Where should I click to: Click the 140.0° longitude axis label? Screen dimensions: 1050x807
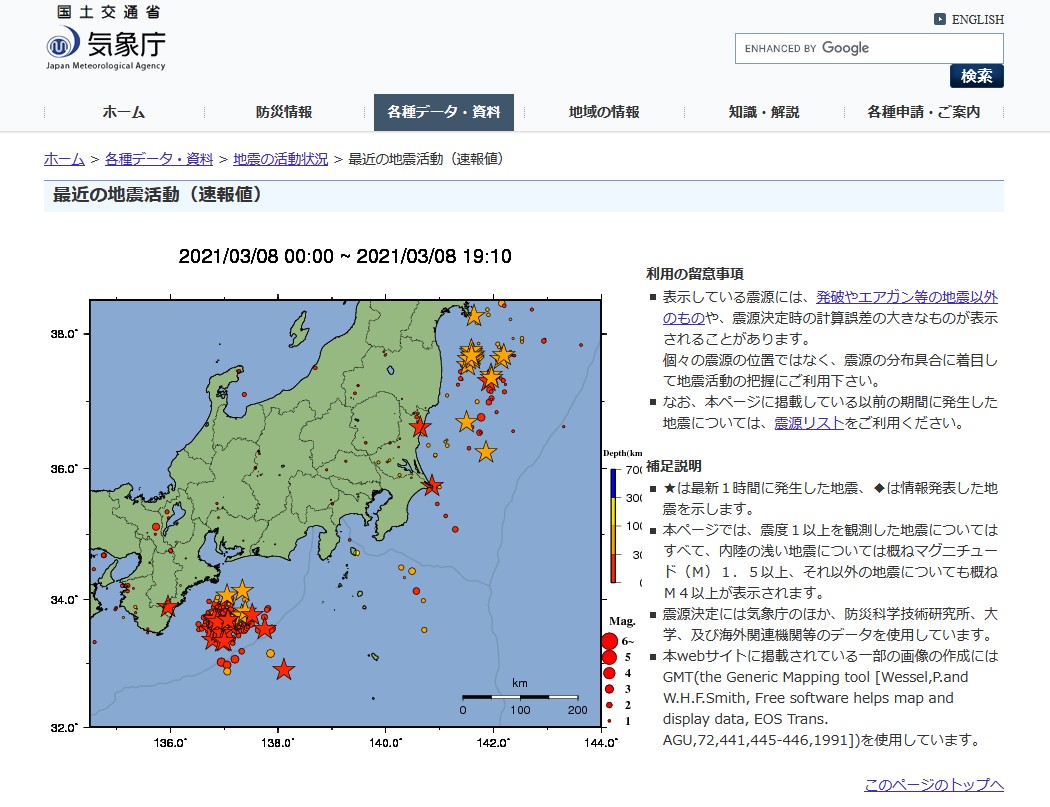click(386, 742)
